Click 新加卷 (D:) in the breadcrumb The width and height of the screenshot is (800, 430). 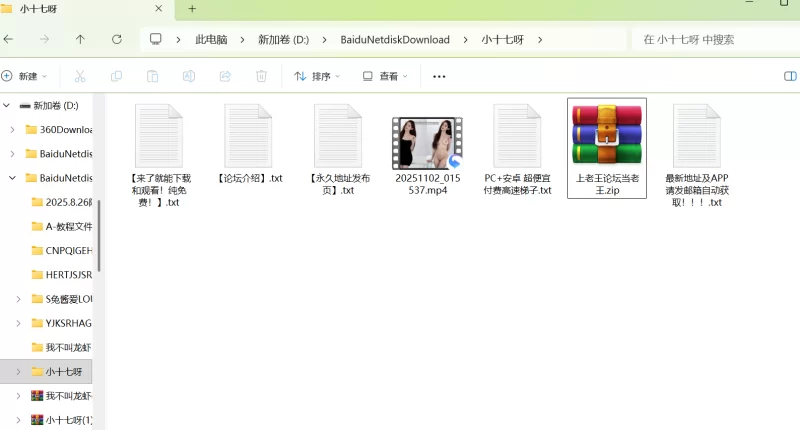(x=284, y=39)
